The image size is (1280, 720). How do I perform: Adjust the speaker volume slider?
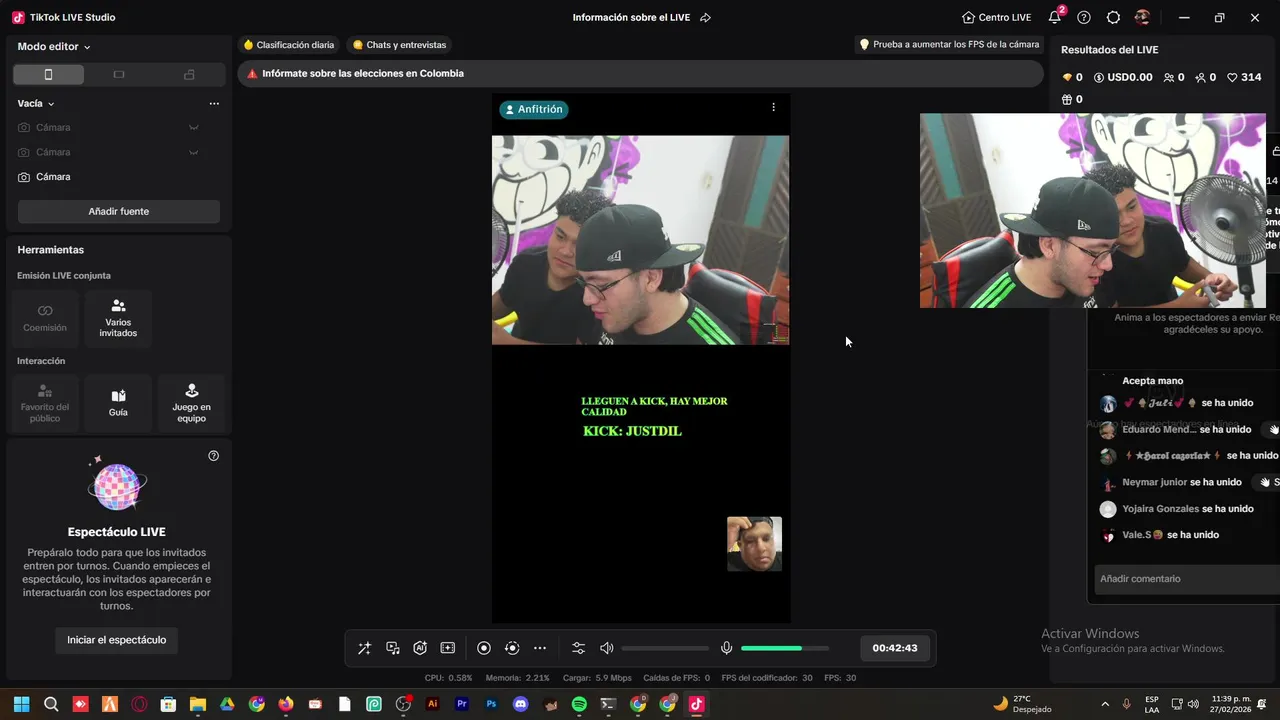[665, 648]
